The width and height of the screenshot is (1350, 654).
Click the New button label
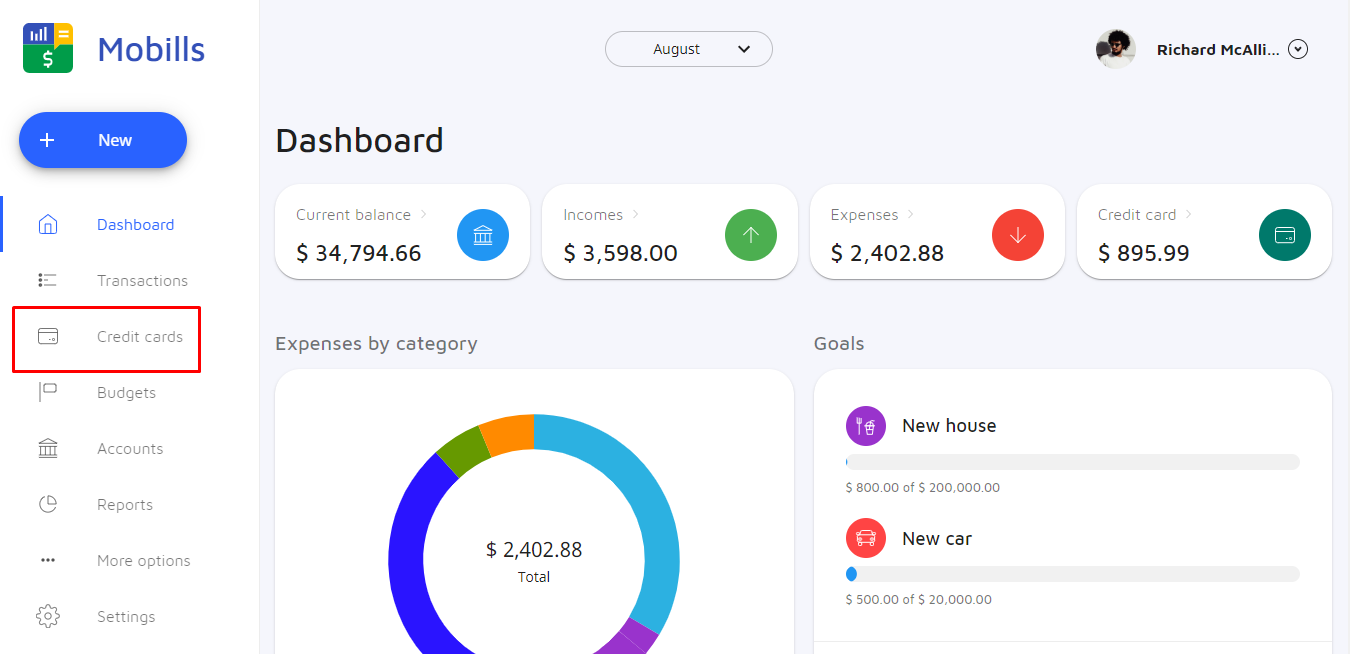[115, 140]
